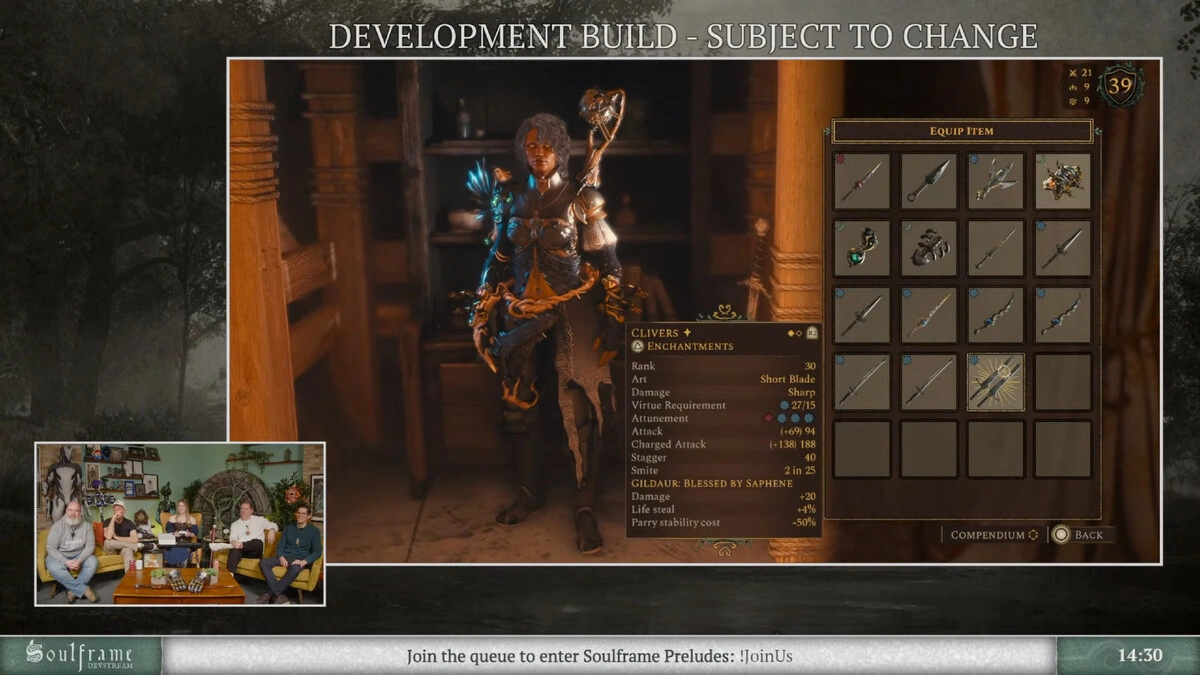
Task: Equip the green gem amulet item
Action: (x=862, y=248)
